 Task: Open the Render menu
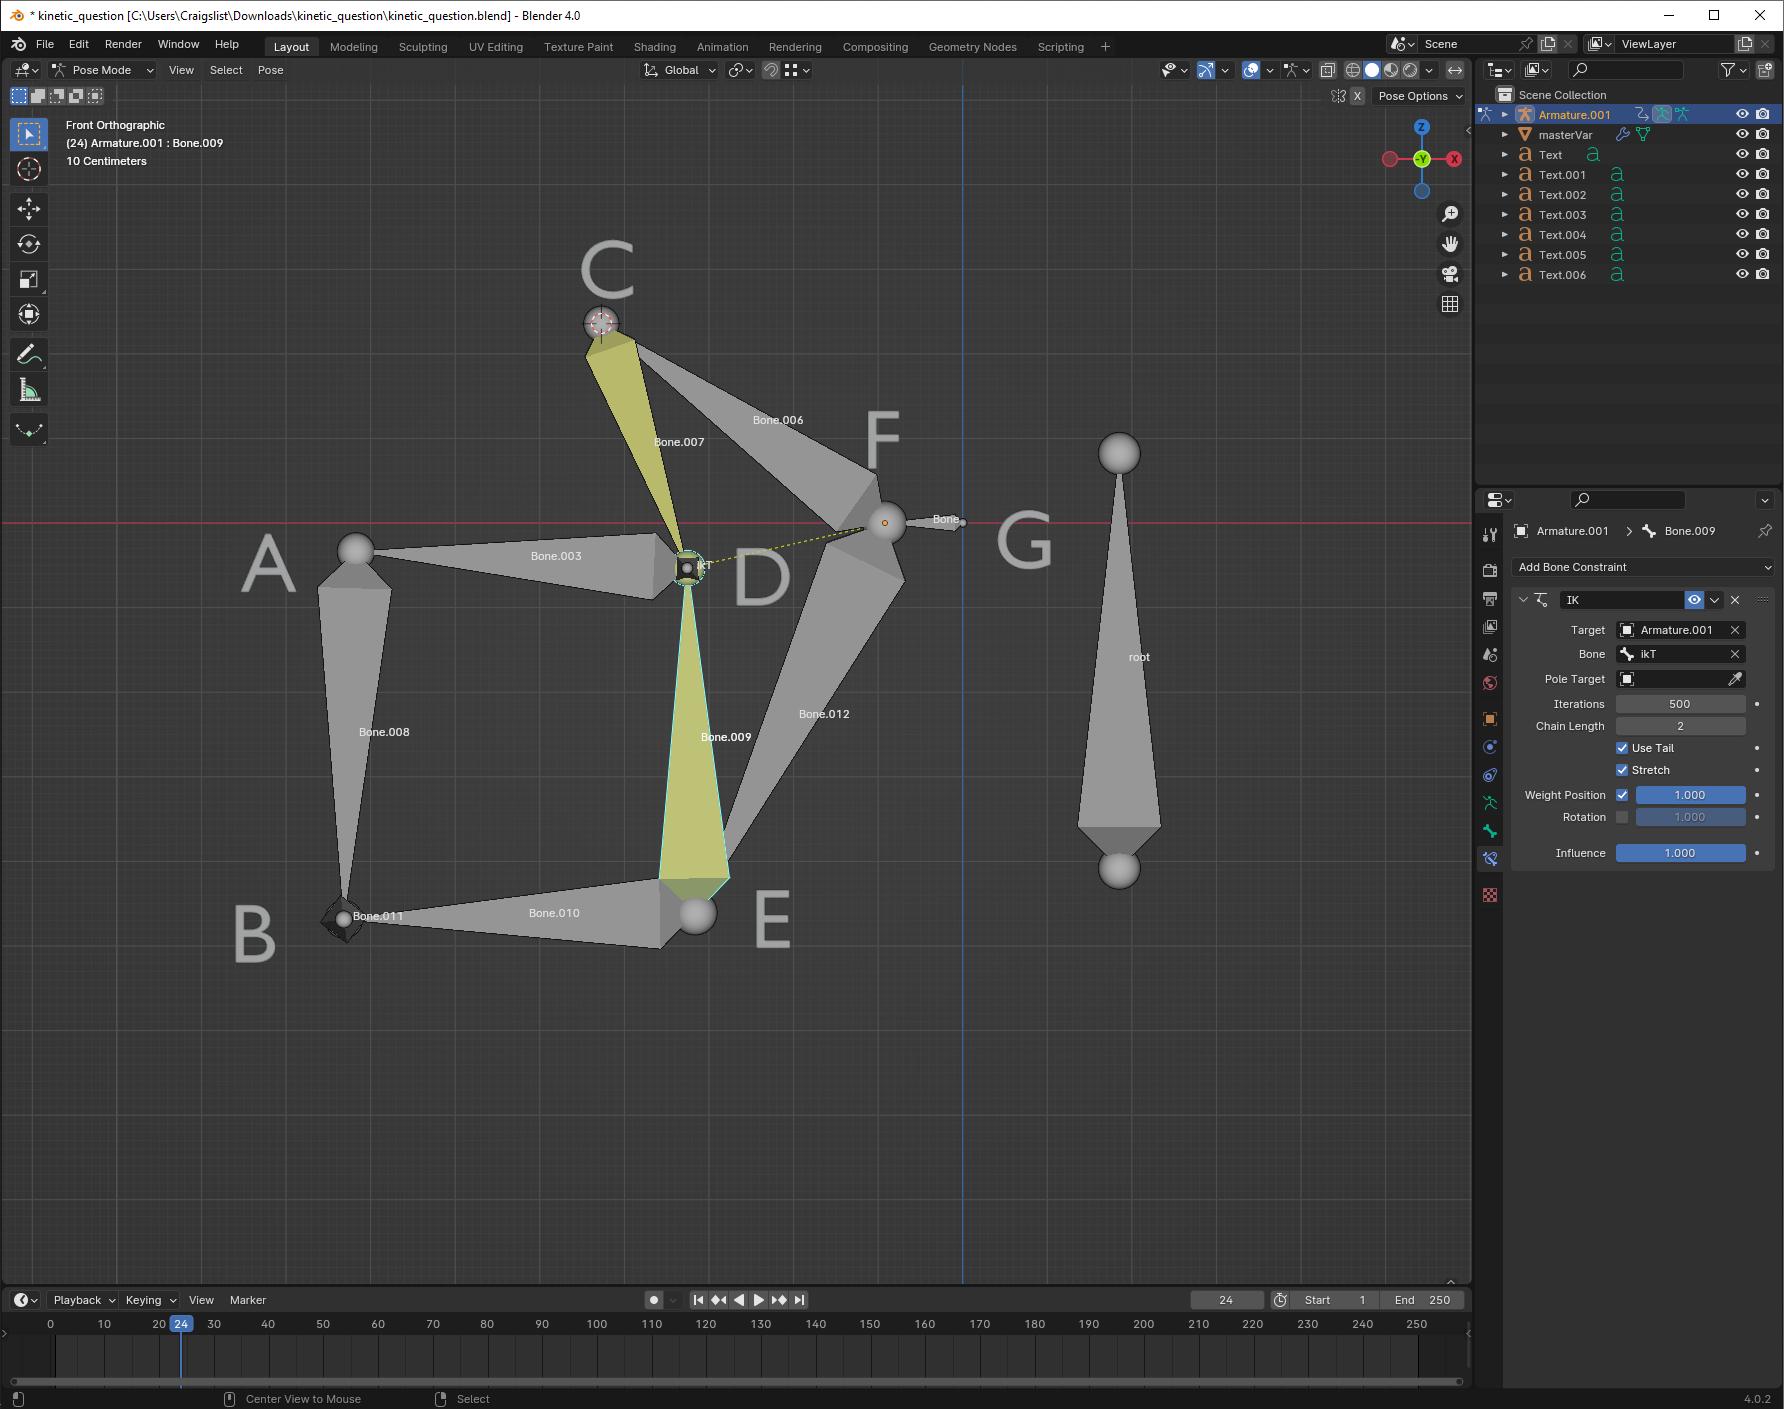point(123,45)
